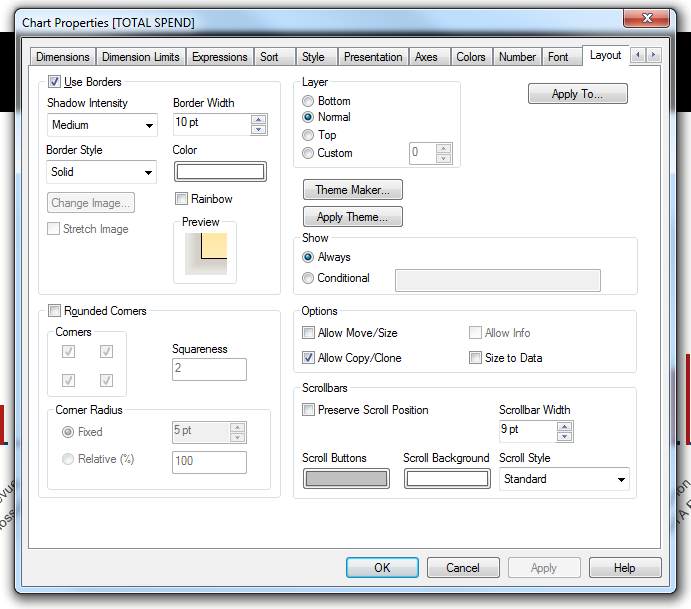Screen dimensions: 691x609
Task: Enable the Rainbow border checkbox
Action: [181, 199]
